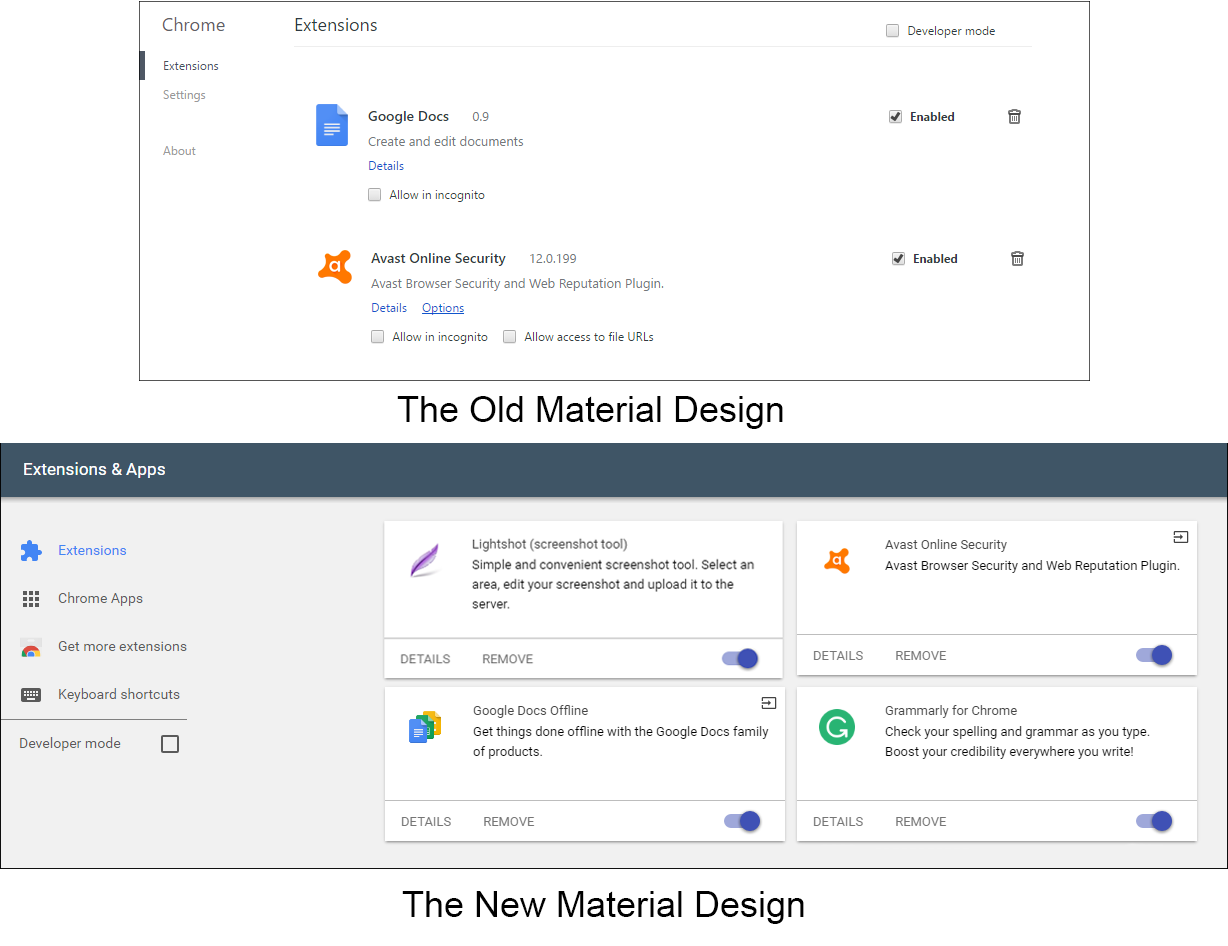Image resolution: width=1228 pixels, height=946 pixels.
Task: Click Grammarly for Chrome title text
Action: click(x=951, y=711)
